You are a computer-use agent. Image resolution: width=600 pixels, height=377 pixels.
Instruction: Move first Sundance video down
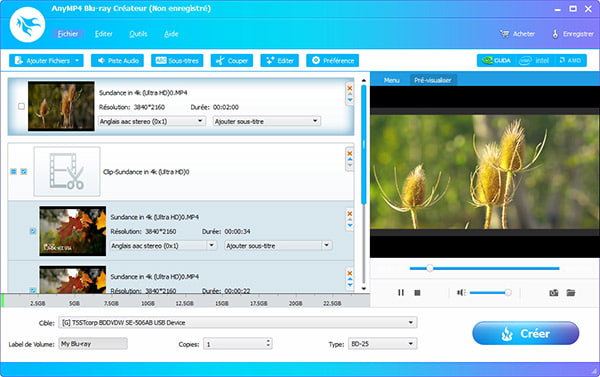click(350, 100)
